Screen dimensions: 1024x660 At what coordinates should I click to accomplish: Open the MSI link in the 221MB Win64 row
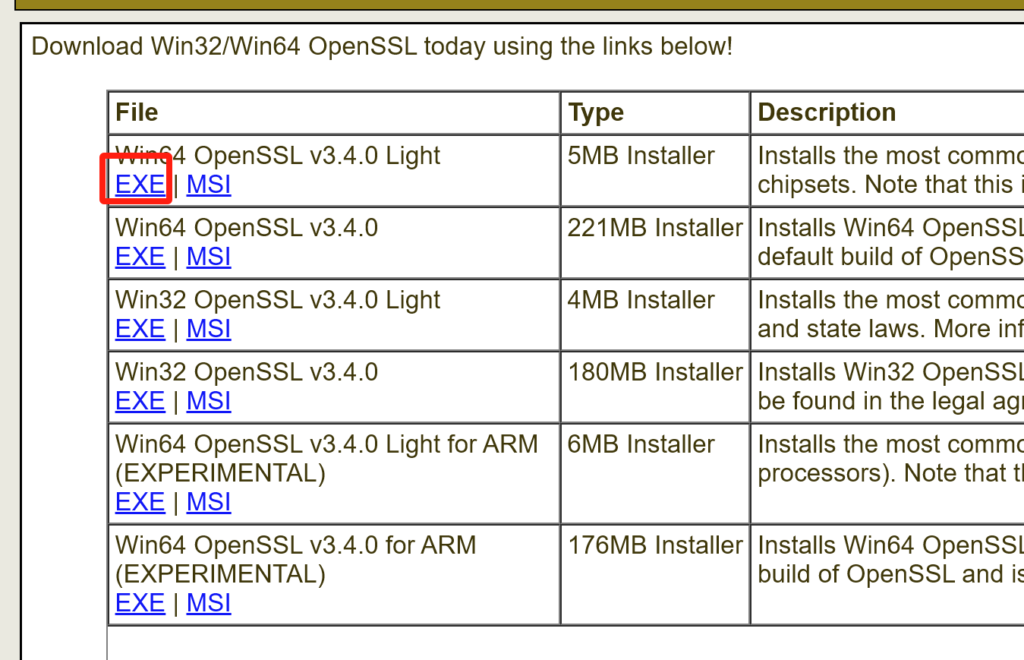pyautogui.click(x=208, y=257)
